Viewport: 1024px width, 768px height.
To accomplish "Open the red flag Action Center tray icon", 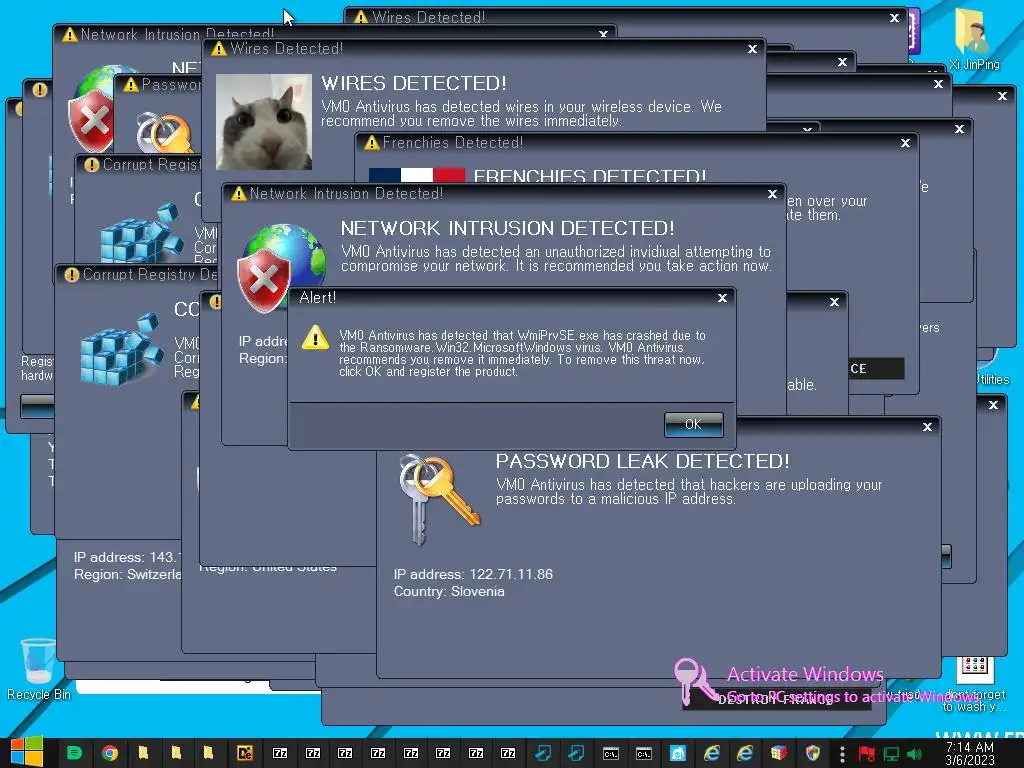I will click(x=867, y=754).
